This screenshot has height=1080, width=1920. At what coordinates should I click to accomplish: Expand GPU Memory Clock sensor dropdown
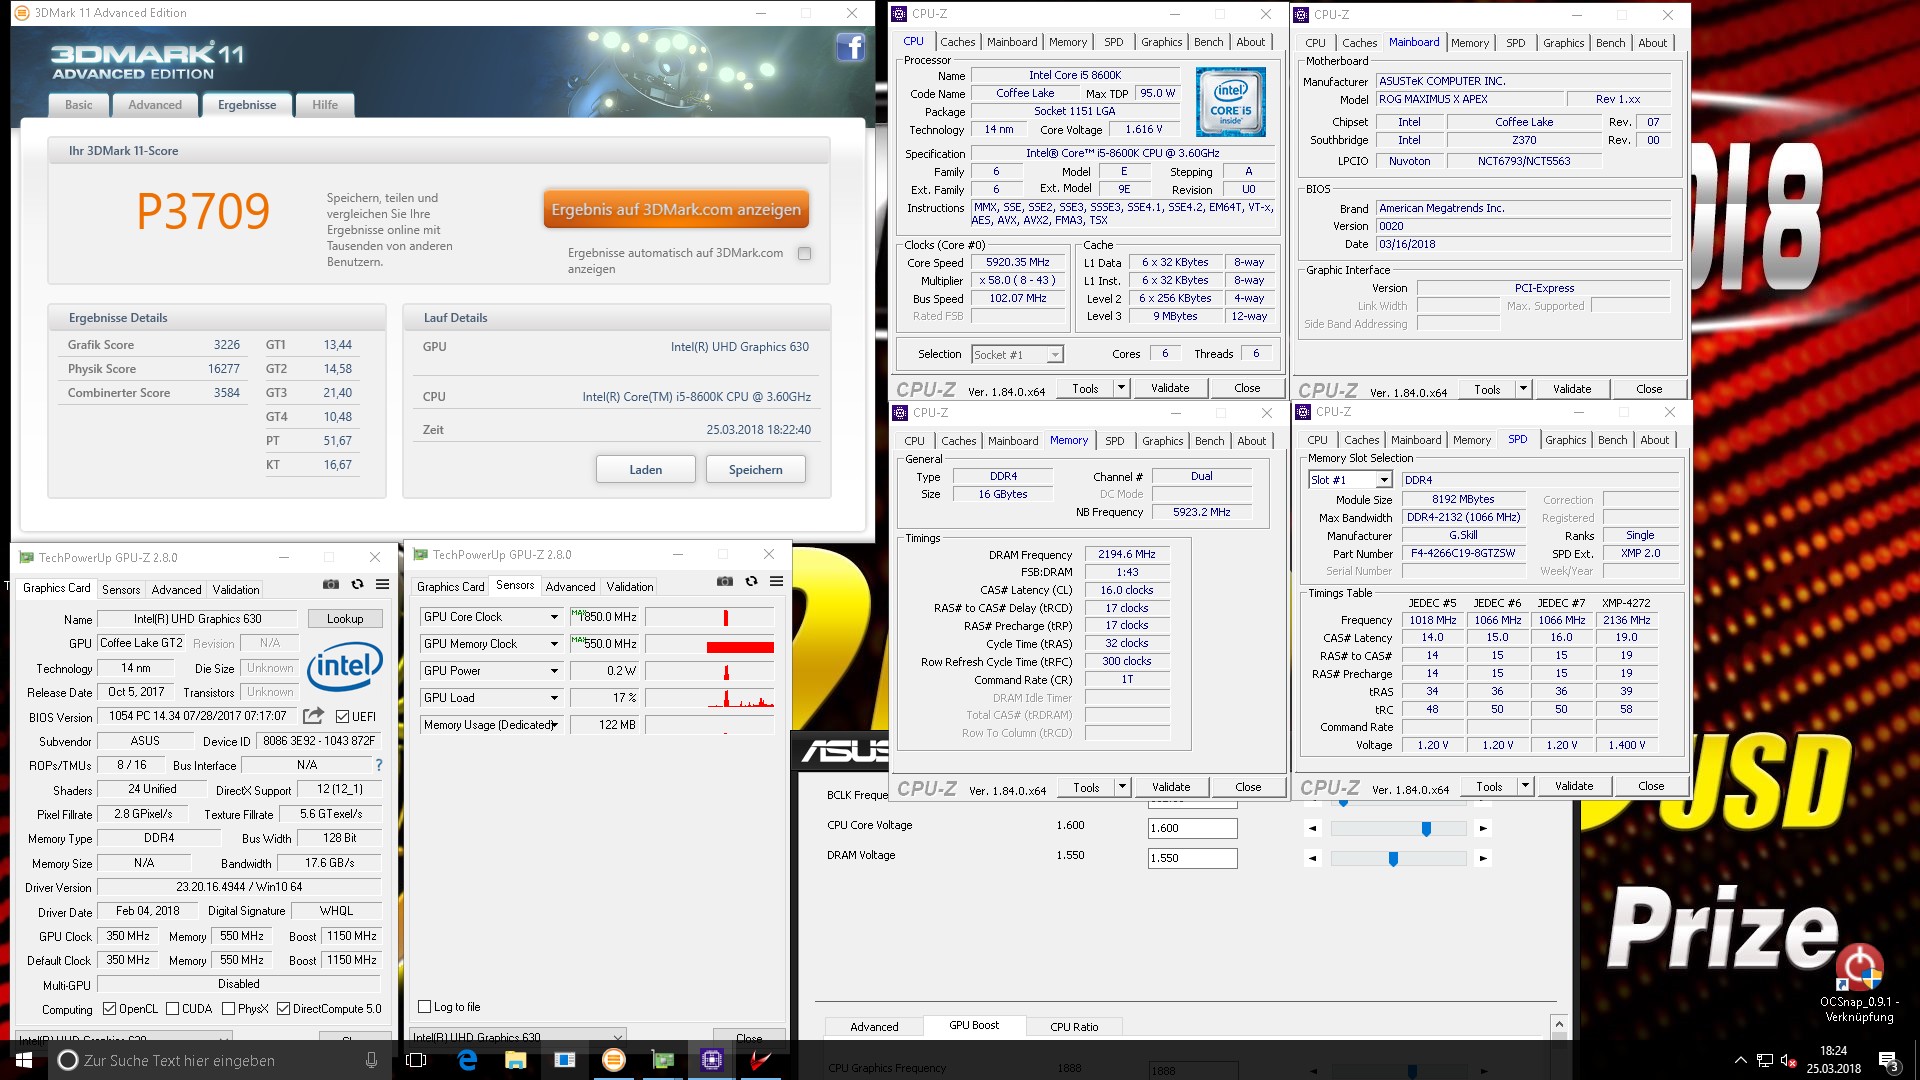(554, 644)
